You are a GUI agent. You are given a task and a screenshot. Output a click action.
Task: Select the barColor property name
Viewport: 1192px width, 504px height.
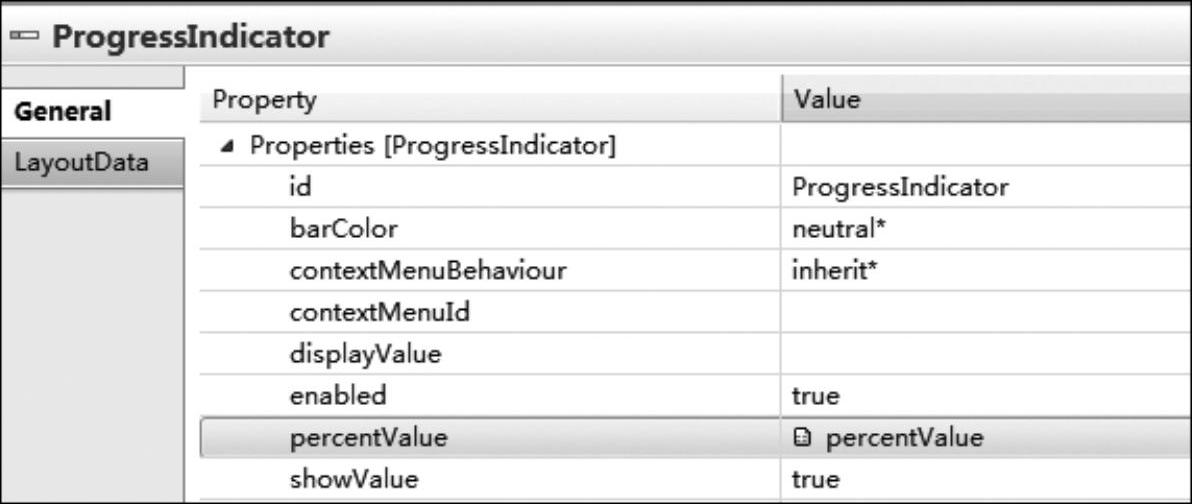click(x=344, y=229)
